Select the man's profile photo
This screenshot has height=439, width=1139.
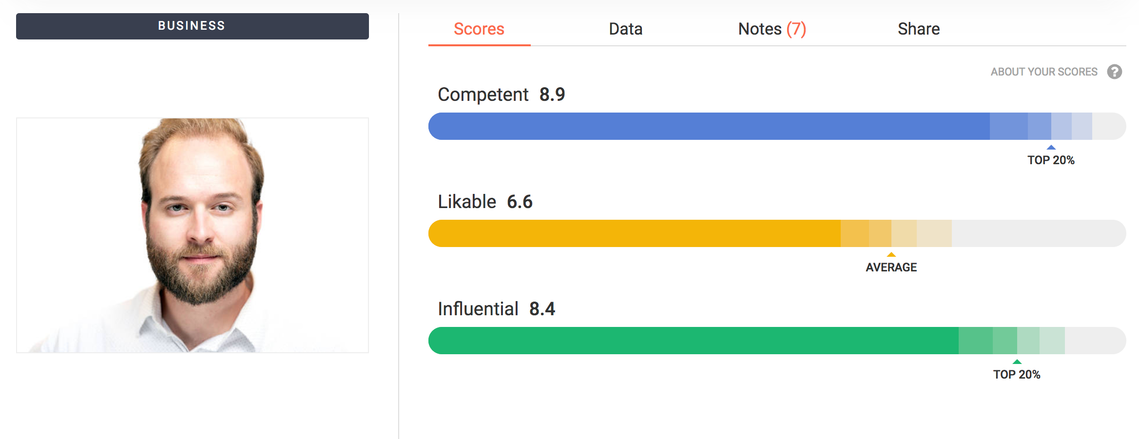click(192, 235)
